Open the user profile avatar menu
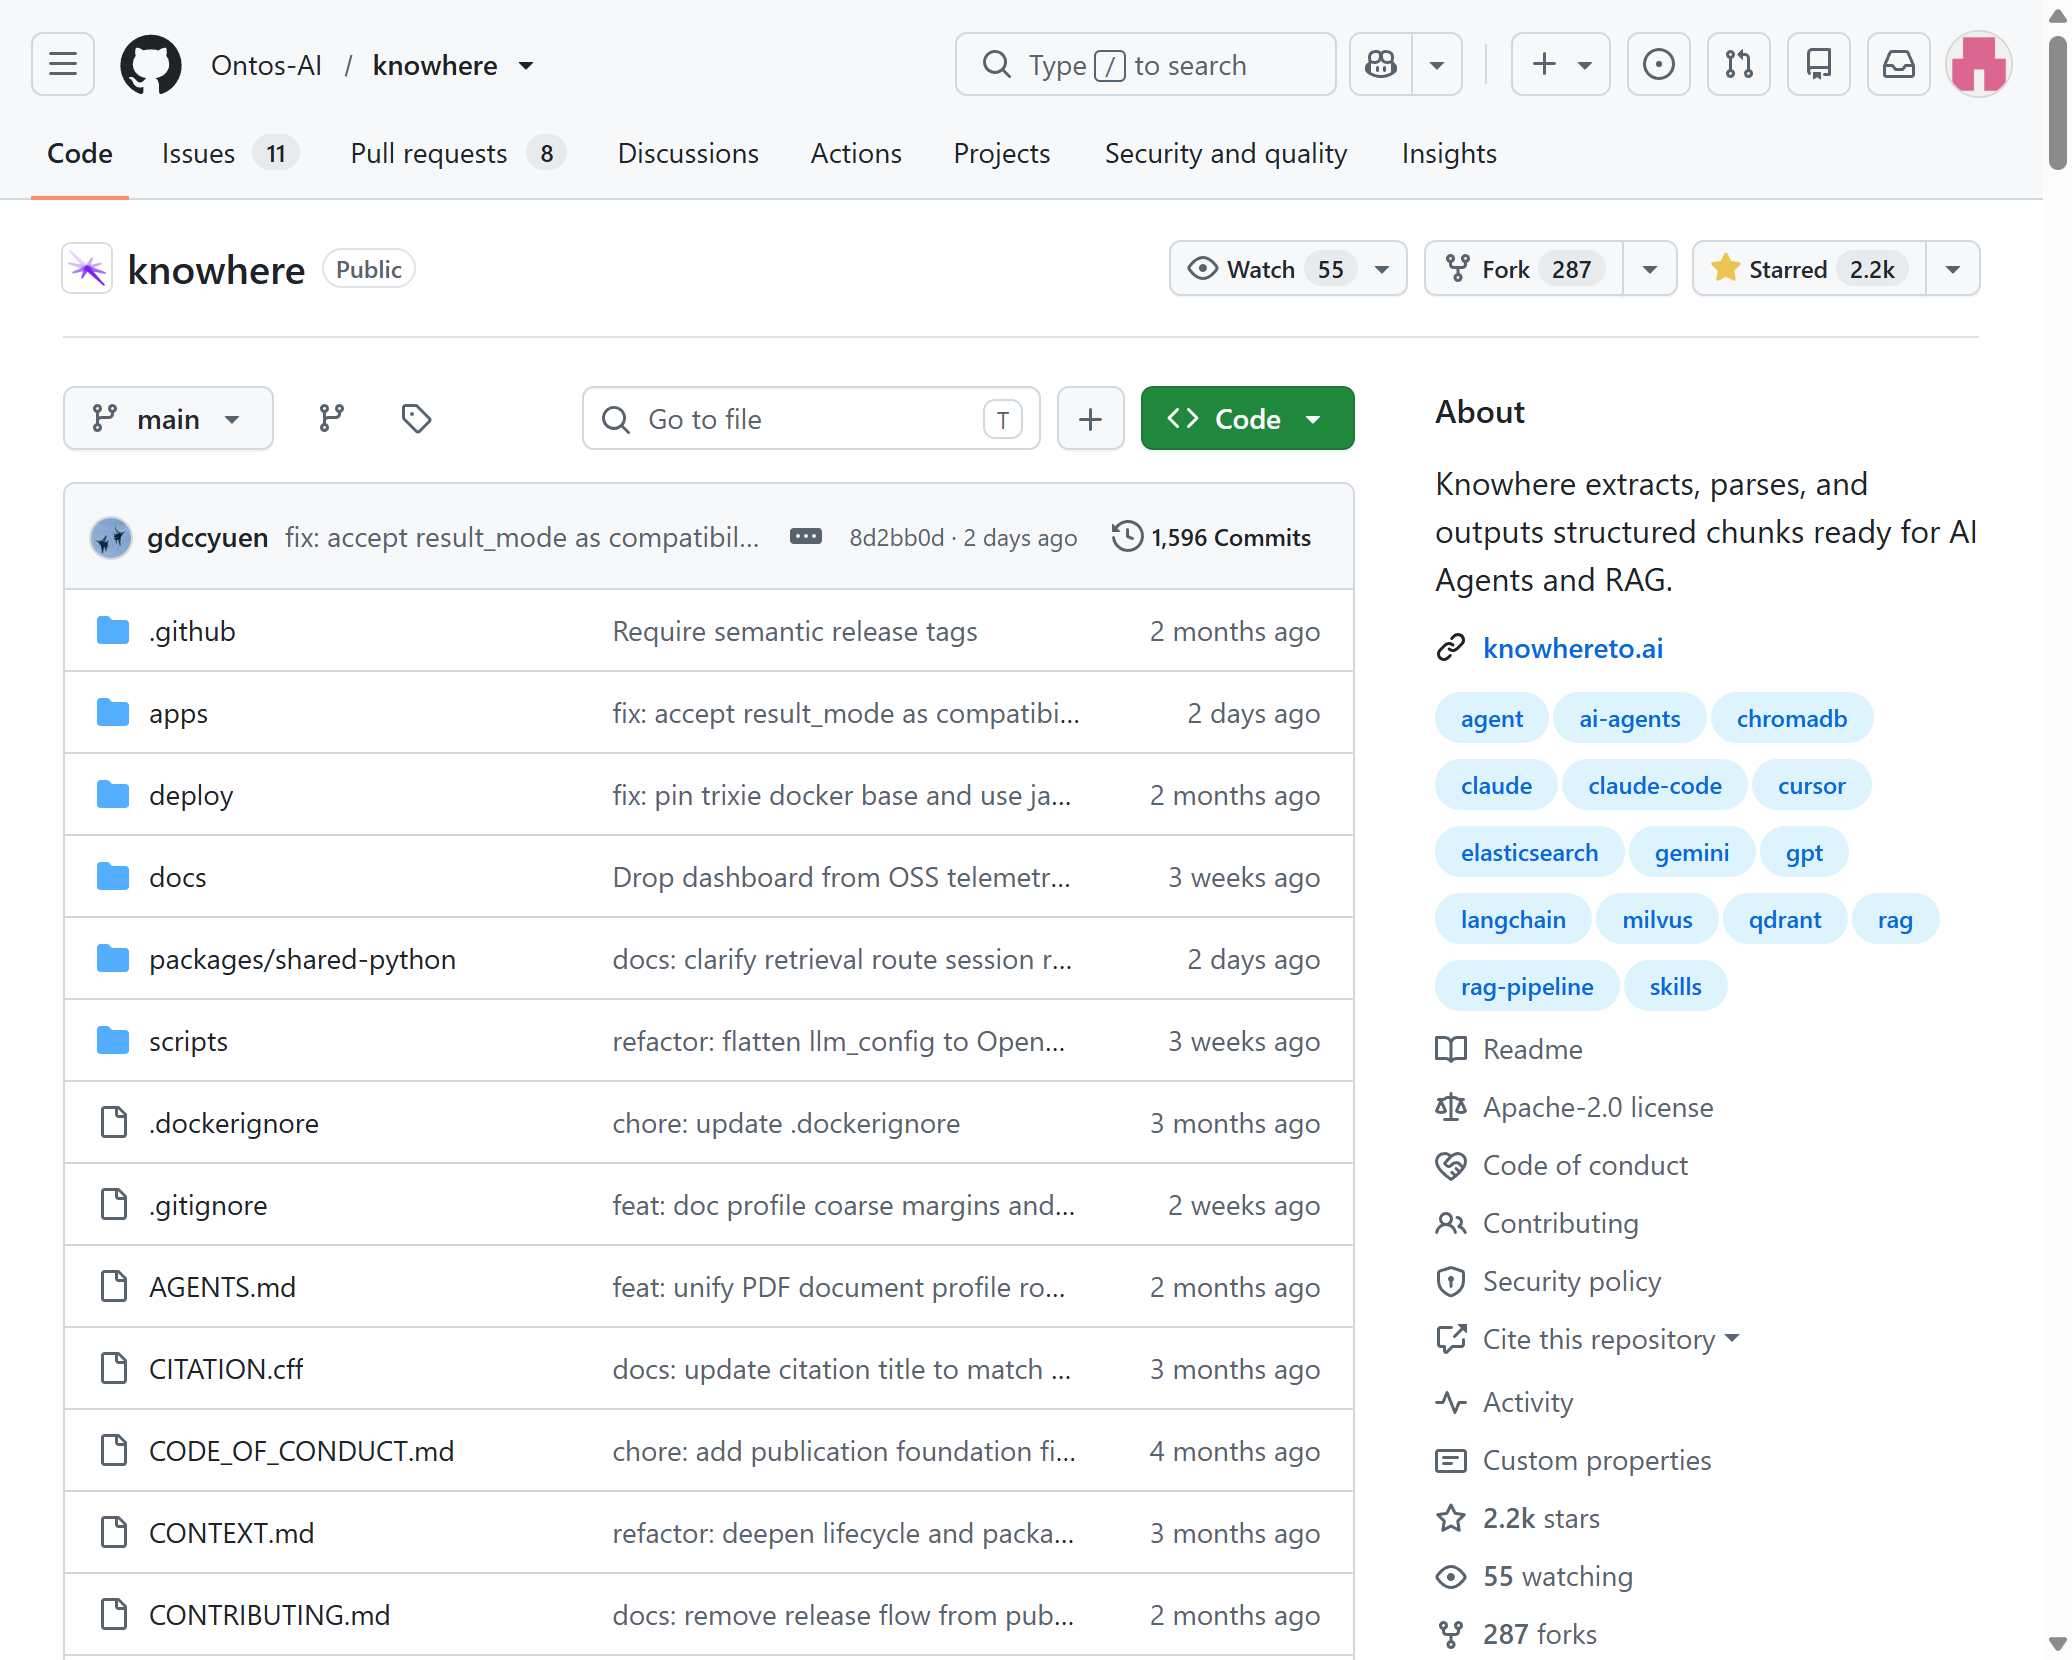2072x1660 pixels. point(1979,65)
